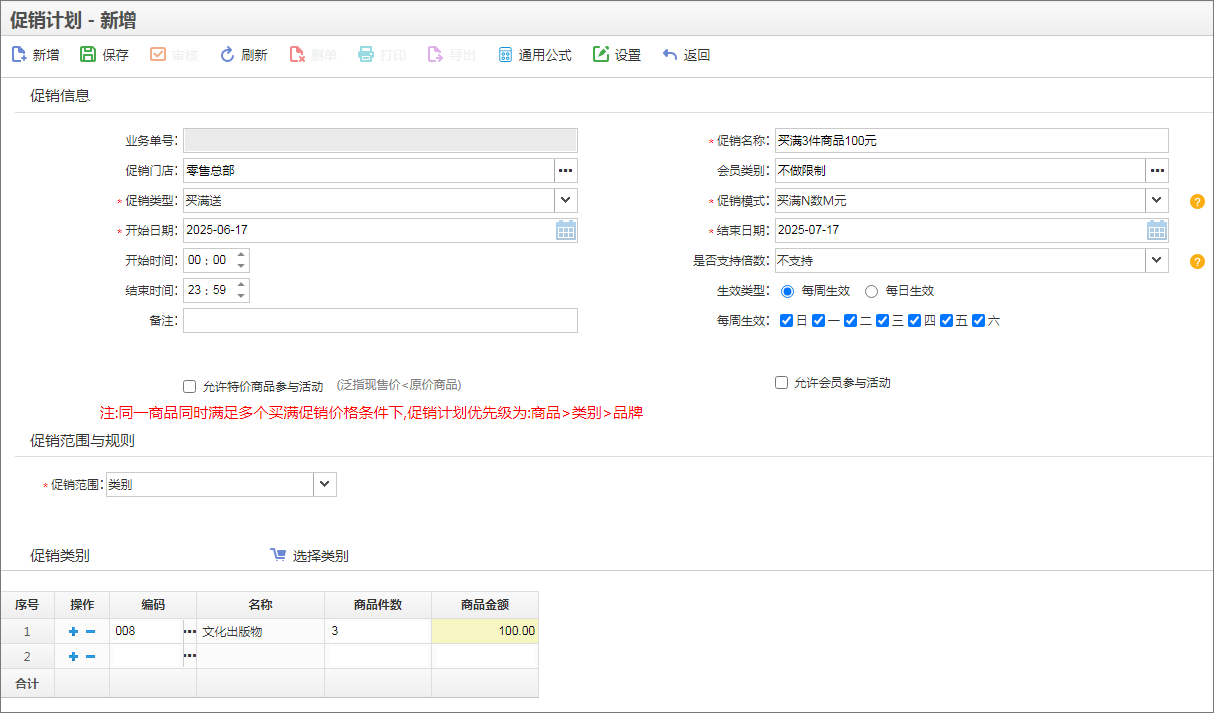Open the calendar for 结束日期 (end date)
1214x713 pixels.
tap(1157, 230)
